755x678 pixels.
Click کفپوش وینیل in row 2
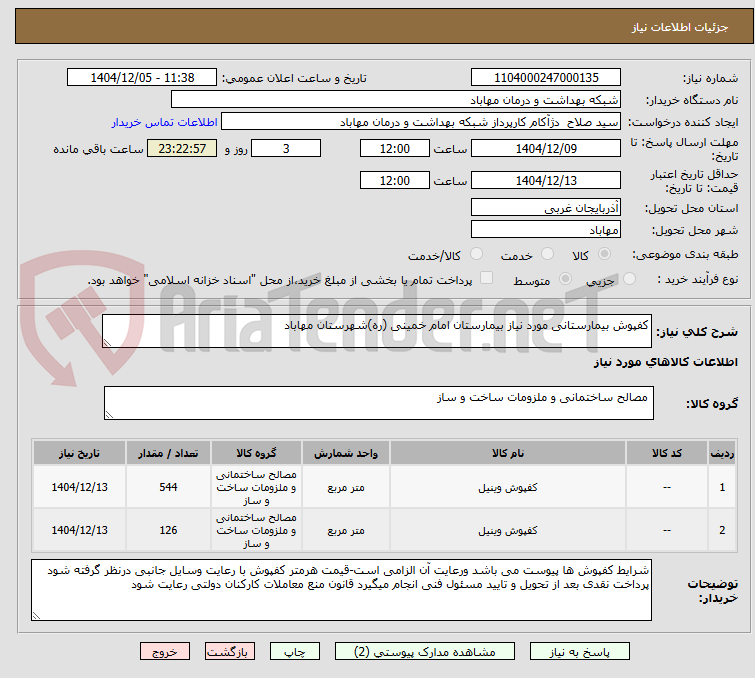508,531
